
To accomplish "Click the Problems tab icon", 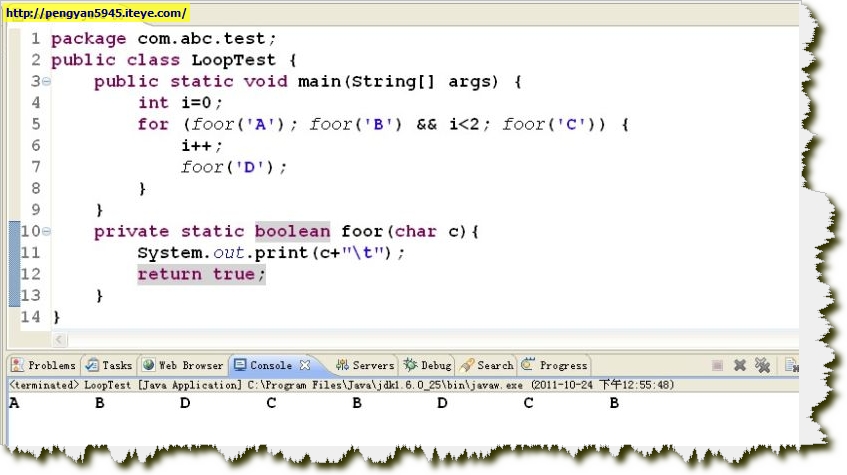I will coord(17,365).
